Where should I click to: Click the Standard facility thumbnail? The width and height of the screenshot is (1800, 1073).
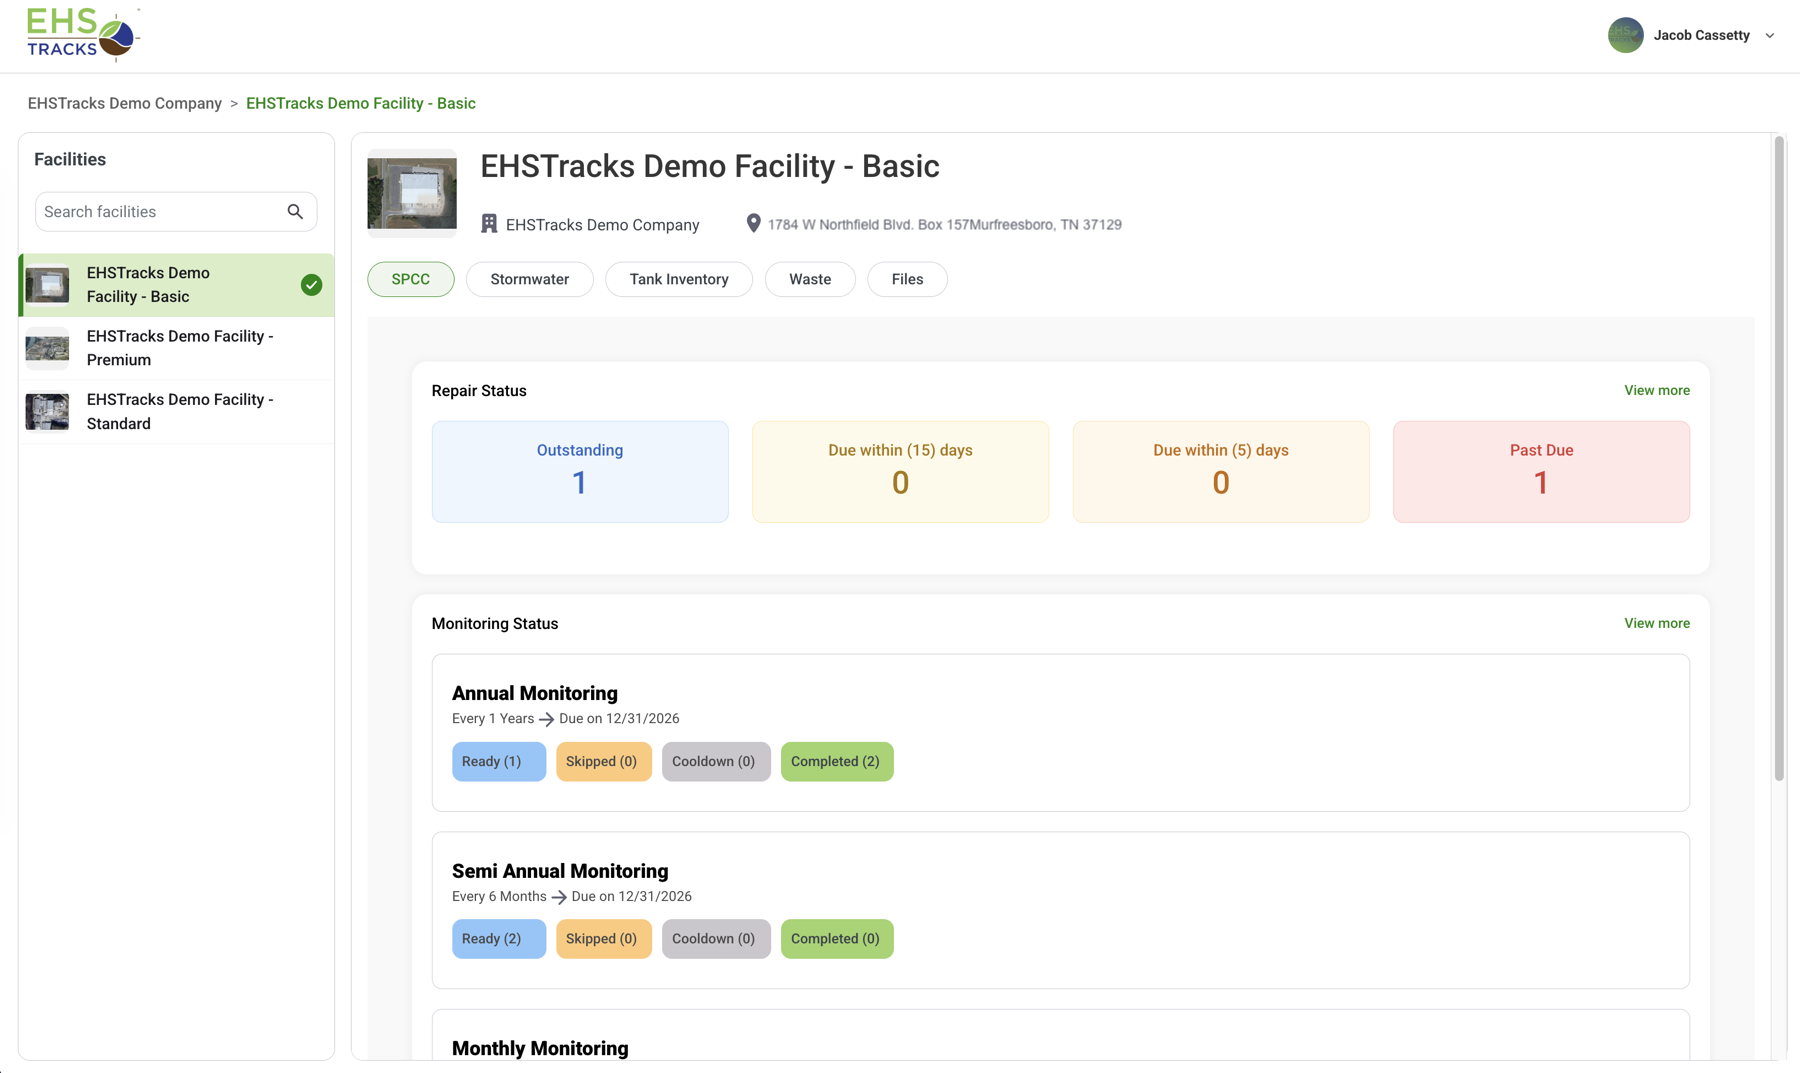pos(47,411)
